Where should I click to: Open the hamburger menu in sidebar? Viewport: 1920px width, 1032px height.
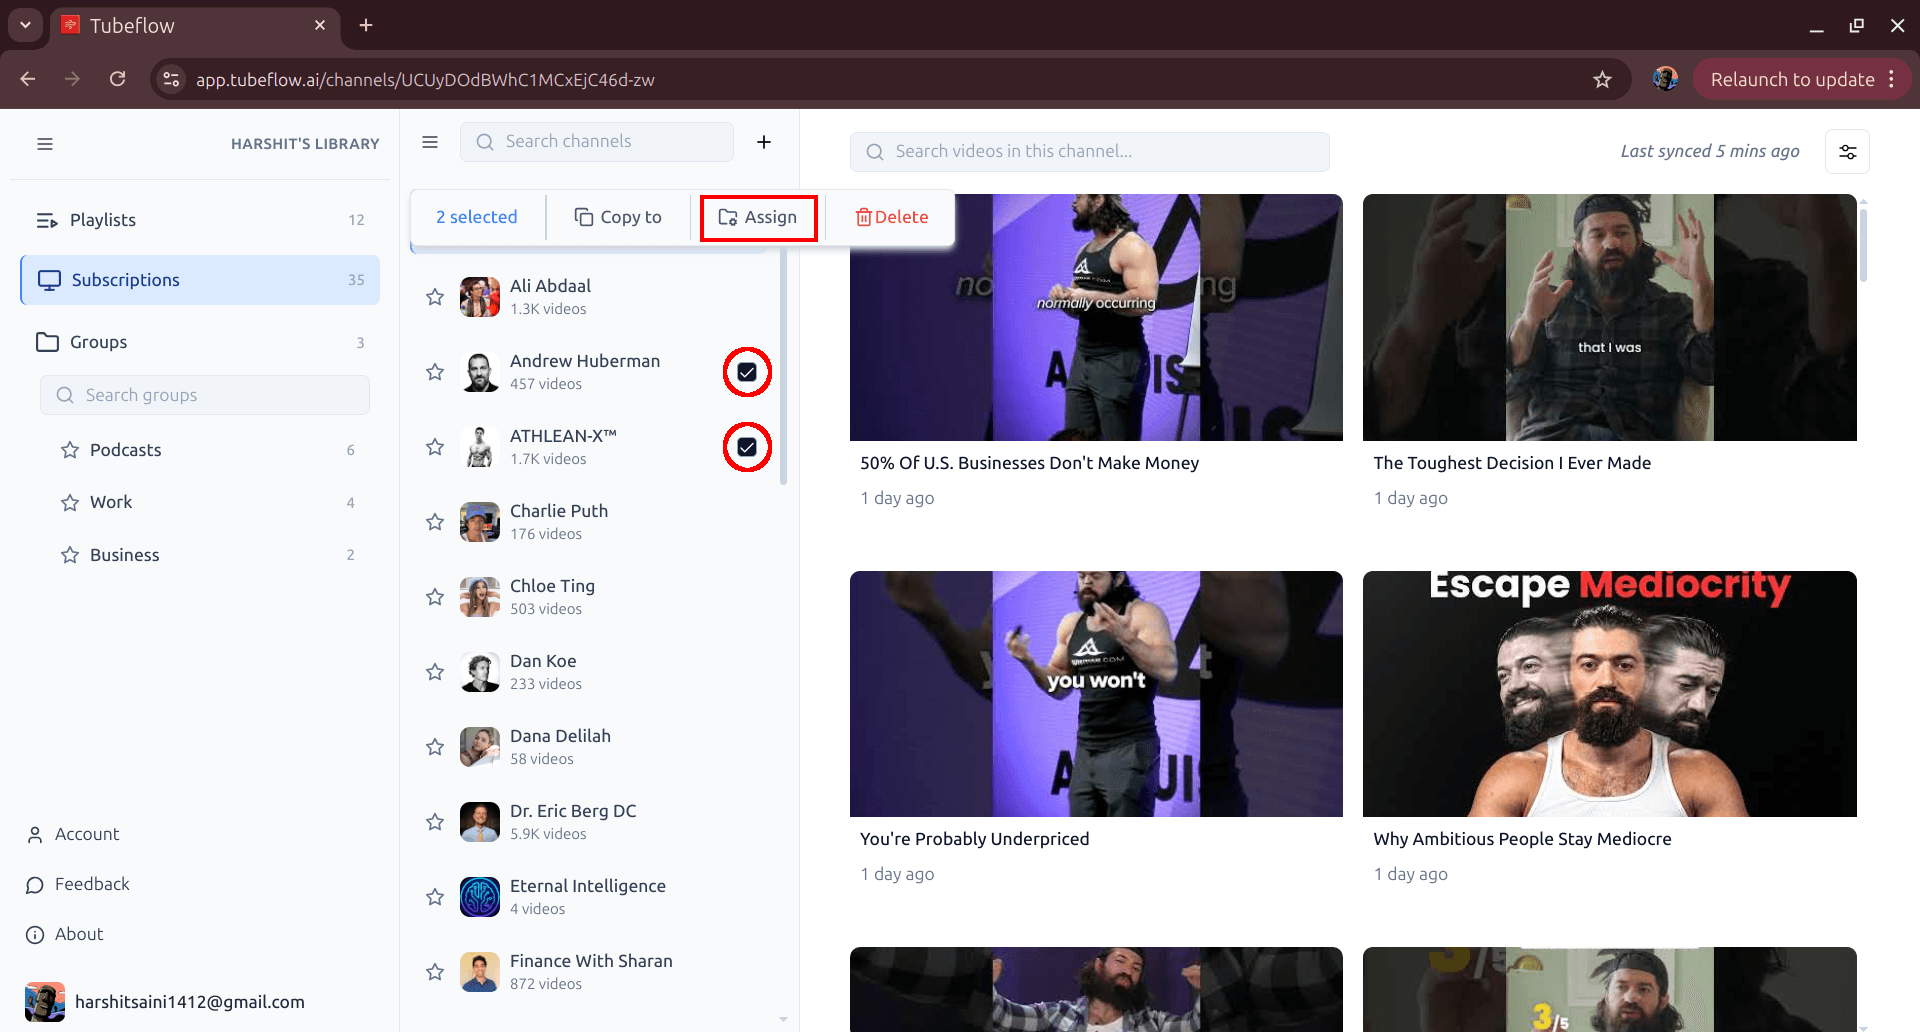(45, 144)
